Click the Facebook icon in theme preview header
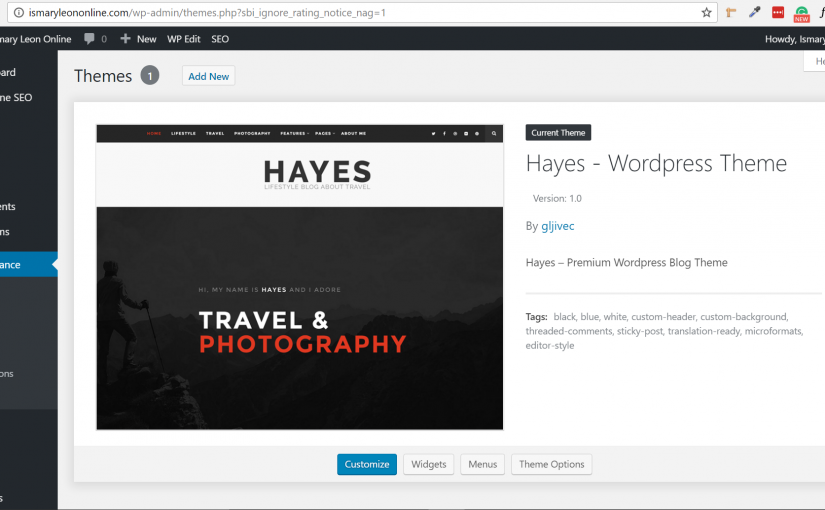The height and width of the screenshot is (510, 825). tap(444, 134)
